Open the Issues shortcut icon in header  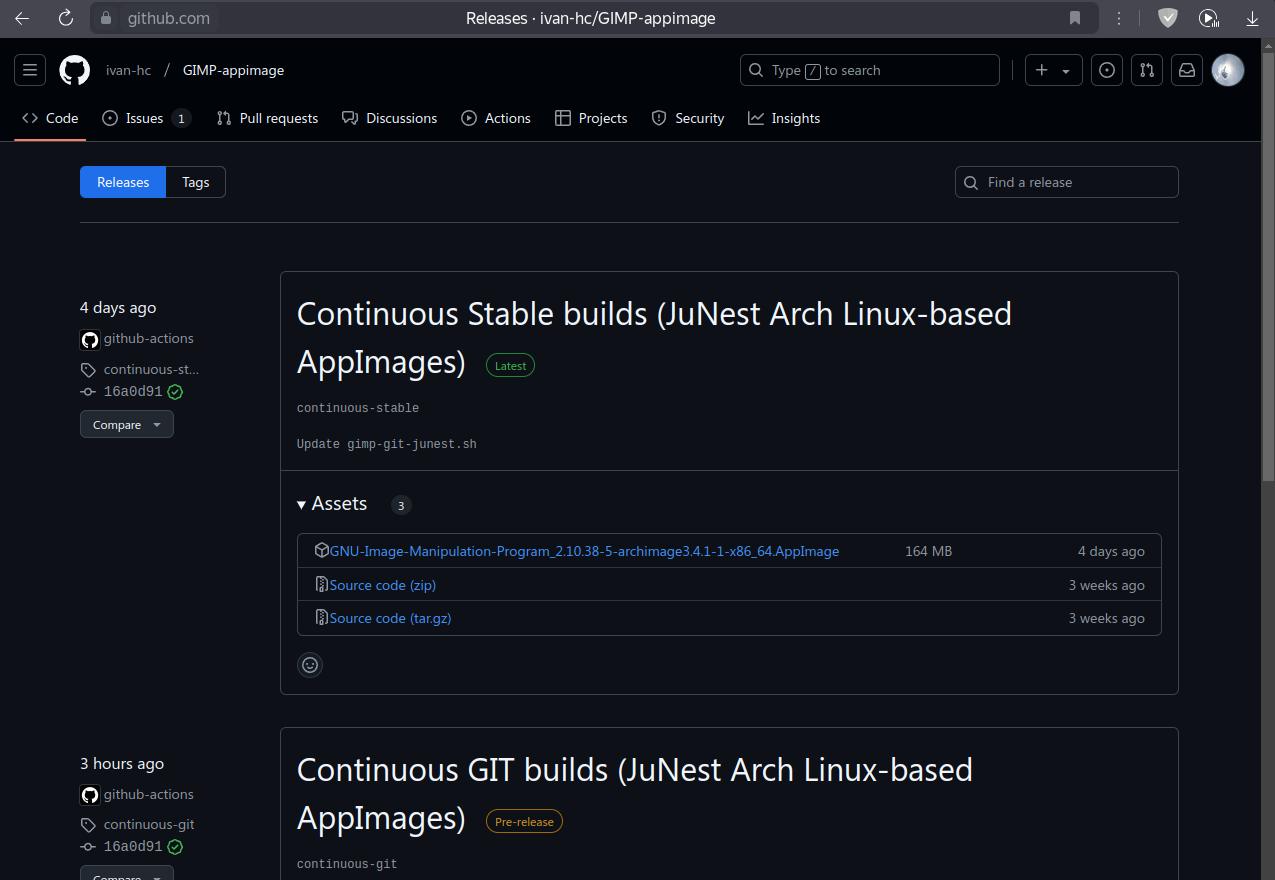click(1107, 70)
